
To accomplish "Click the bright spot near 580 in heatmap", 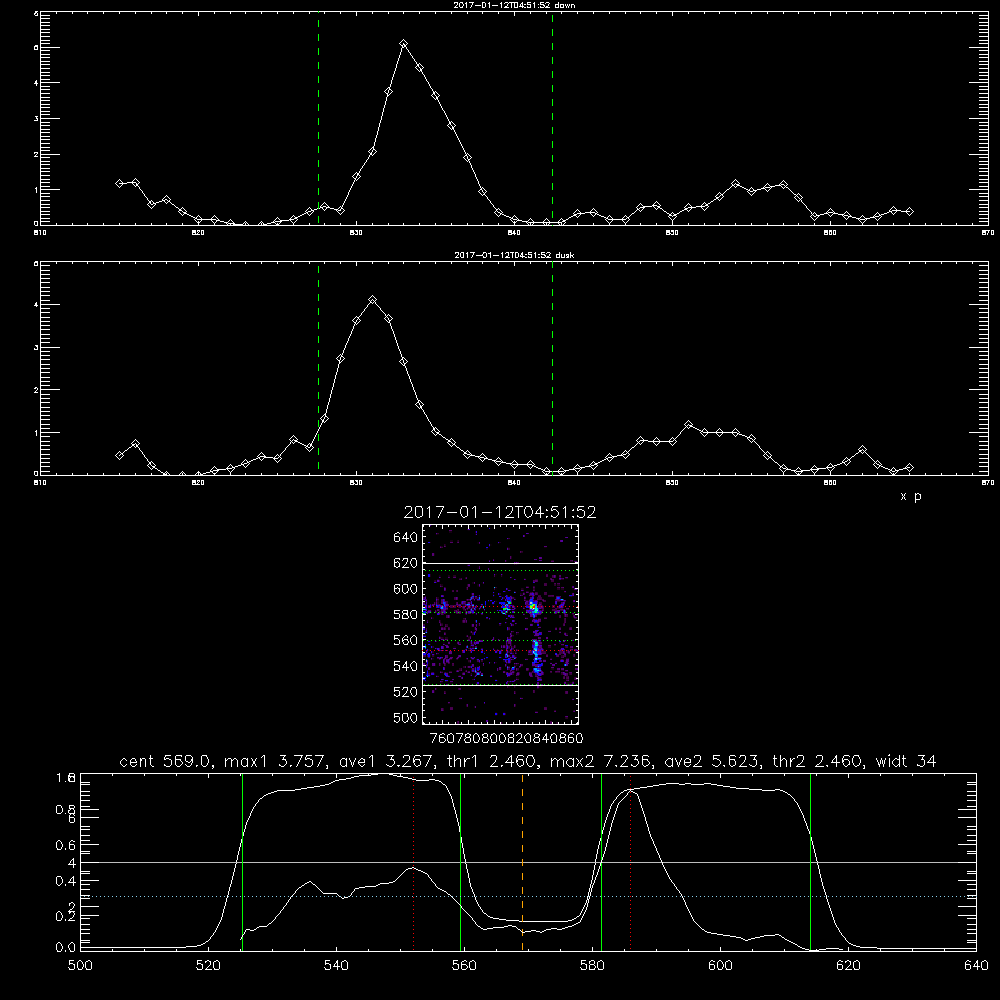I will click(x=534, y=608).
